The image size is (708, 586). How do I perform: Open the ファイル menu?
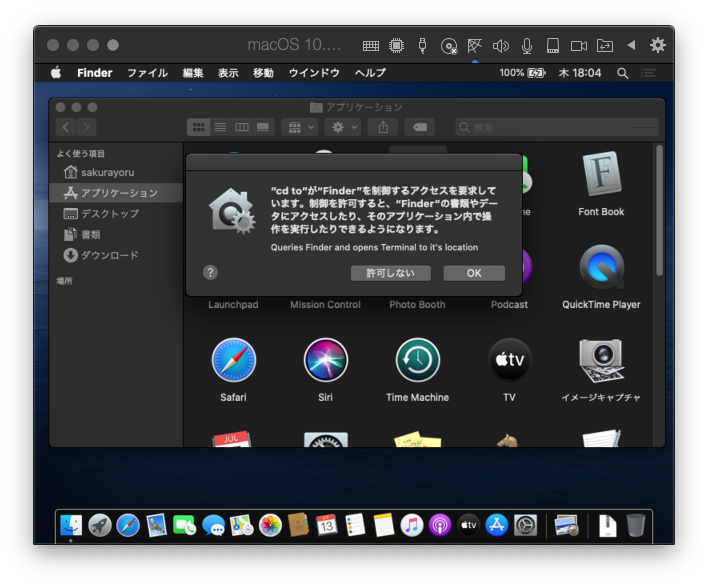pos(147,73)
